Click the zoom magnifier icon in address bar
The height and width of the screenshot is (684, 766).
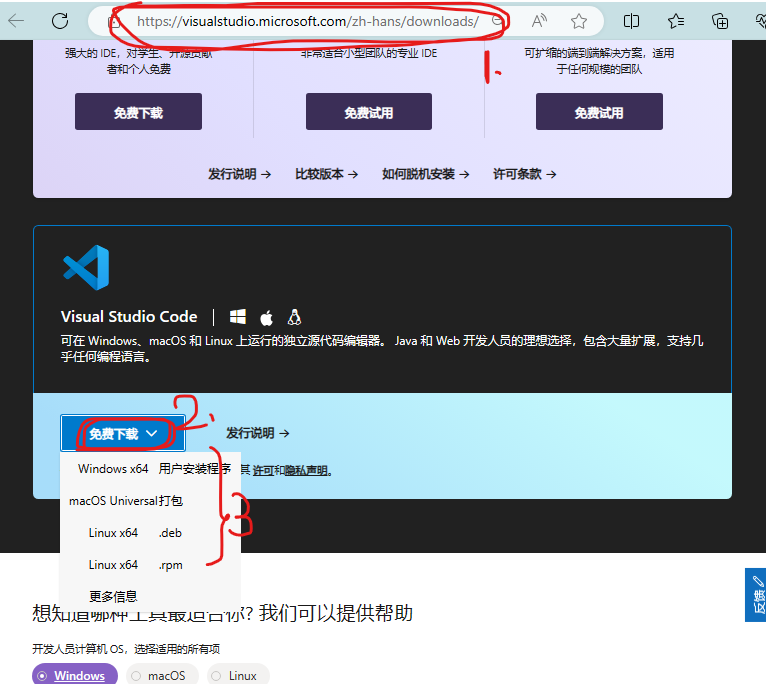497,21
